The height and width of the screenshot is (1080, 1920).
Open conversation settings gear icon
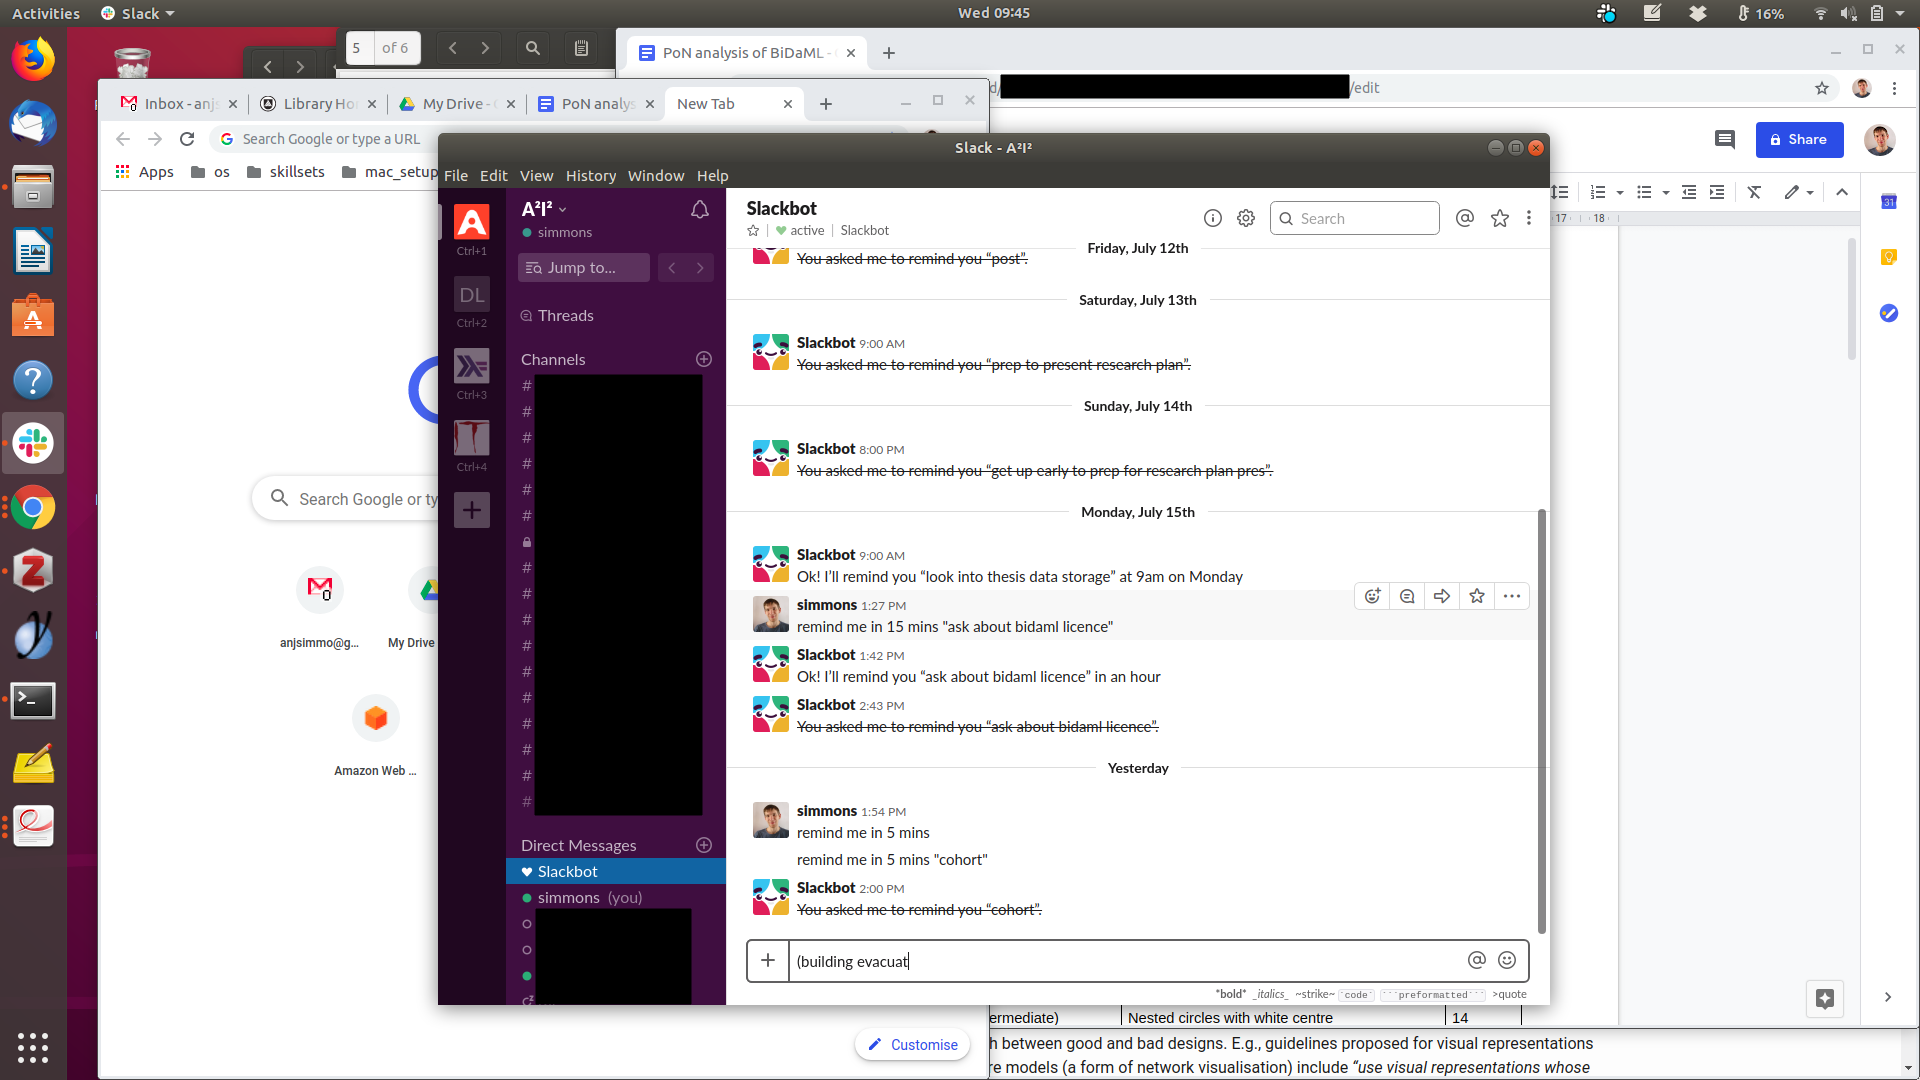[x=1246, y=218]
